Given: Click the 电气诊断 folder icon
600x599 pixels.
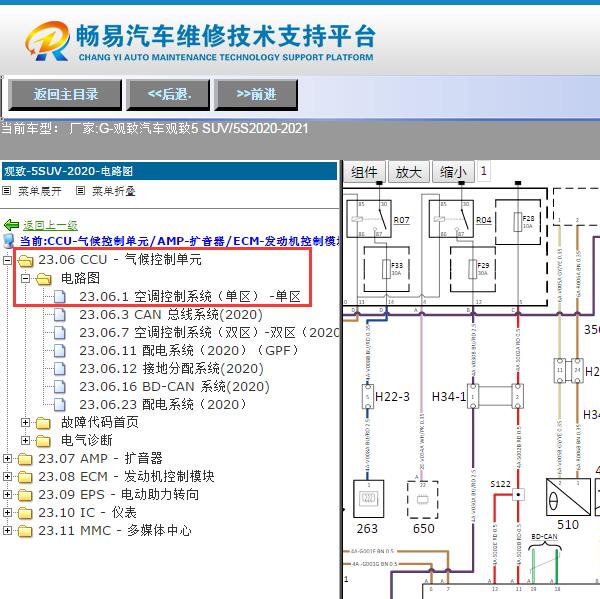Looking at the screenshot, I should pos(44,441).
